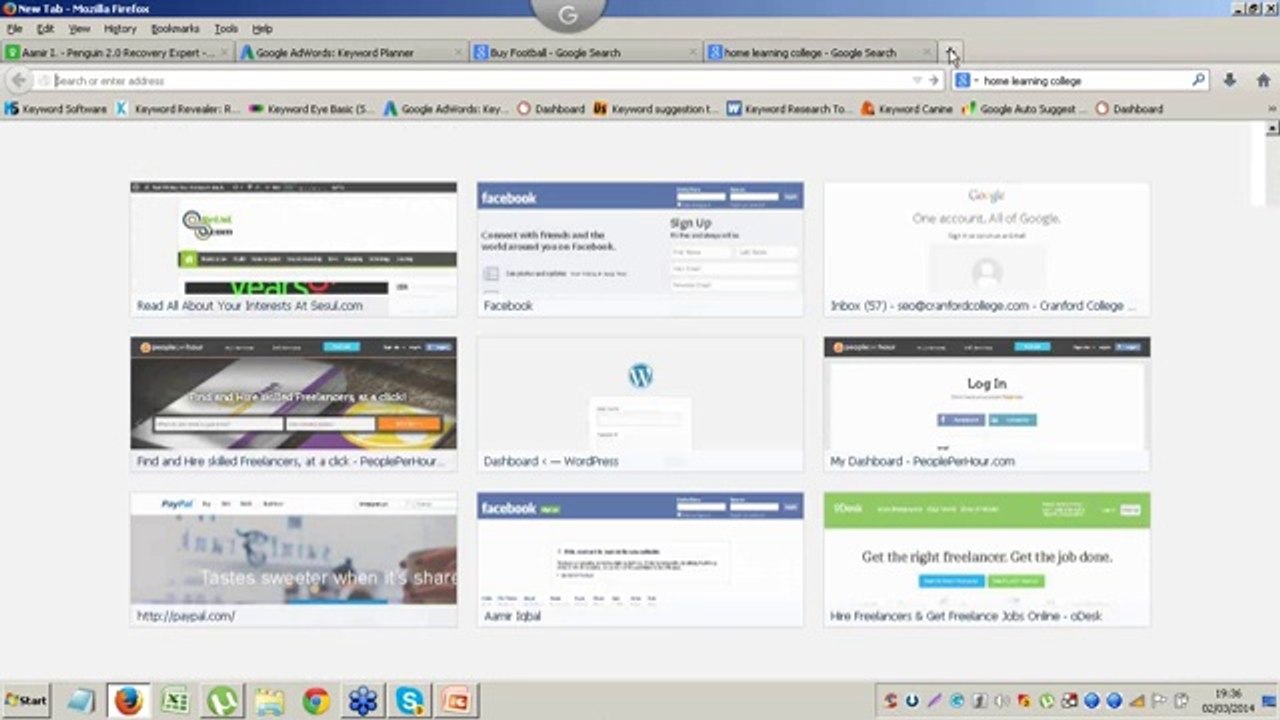Image resolution: width=1280 pixels, height=720 pixels.
Task: Open the Sesul.com thumbnail tile
Action: click(293, 249)
